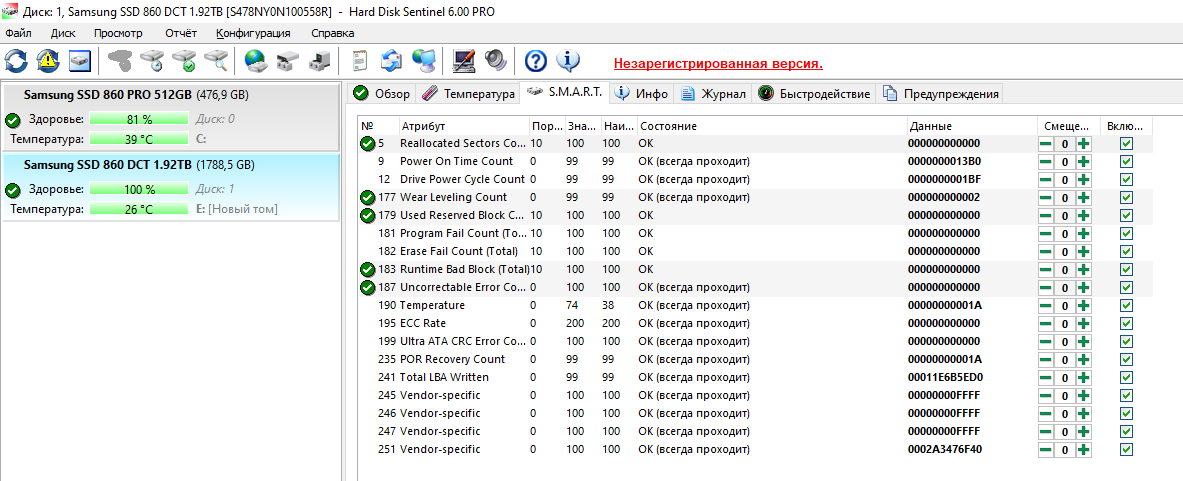Click green check icon of Used Reserved Block

coord(367,216)
